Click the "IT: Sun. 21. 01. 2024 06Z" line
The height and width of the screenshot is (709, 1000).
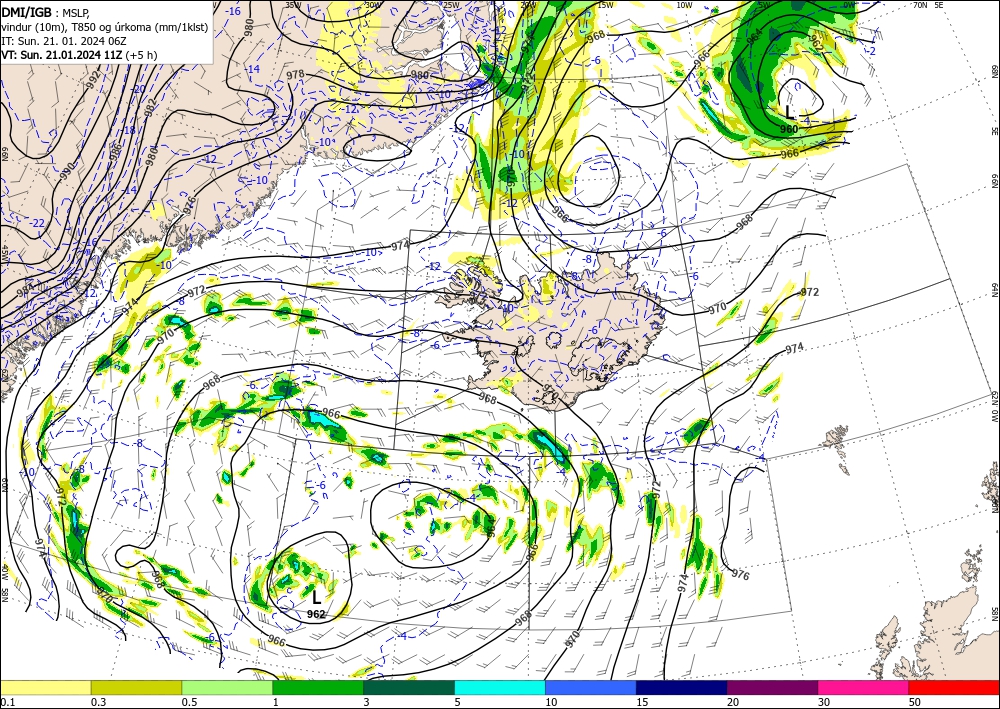64,40
